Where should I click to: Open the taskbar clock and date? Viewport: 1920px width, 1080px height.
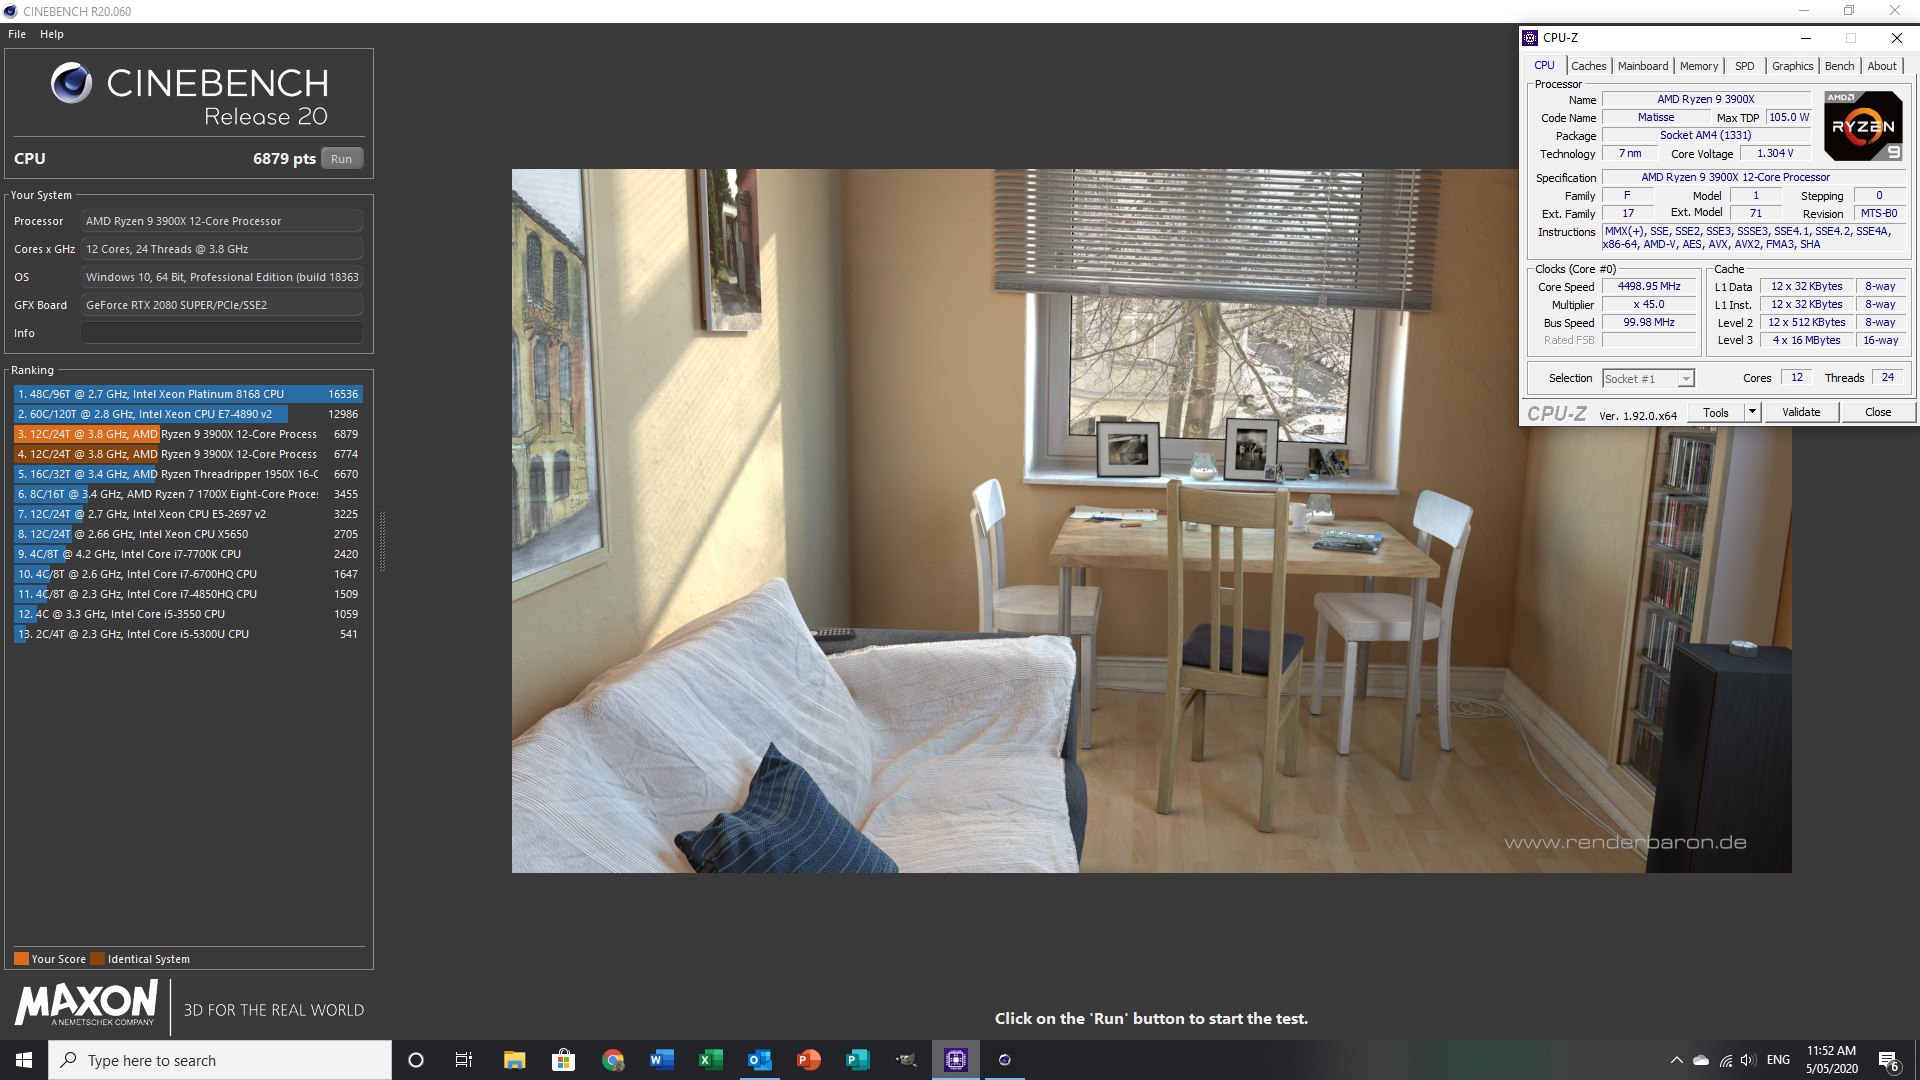(x=1831, y=1060)
